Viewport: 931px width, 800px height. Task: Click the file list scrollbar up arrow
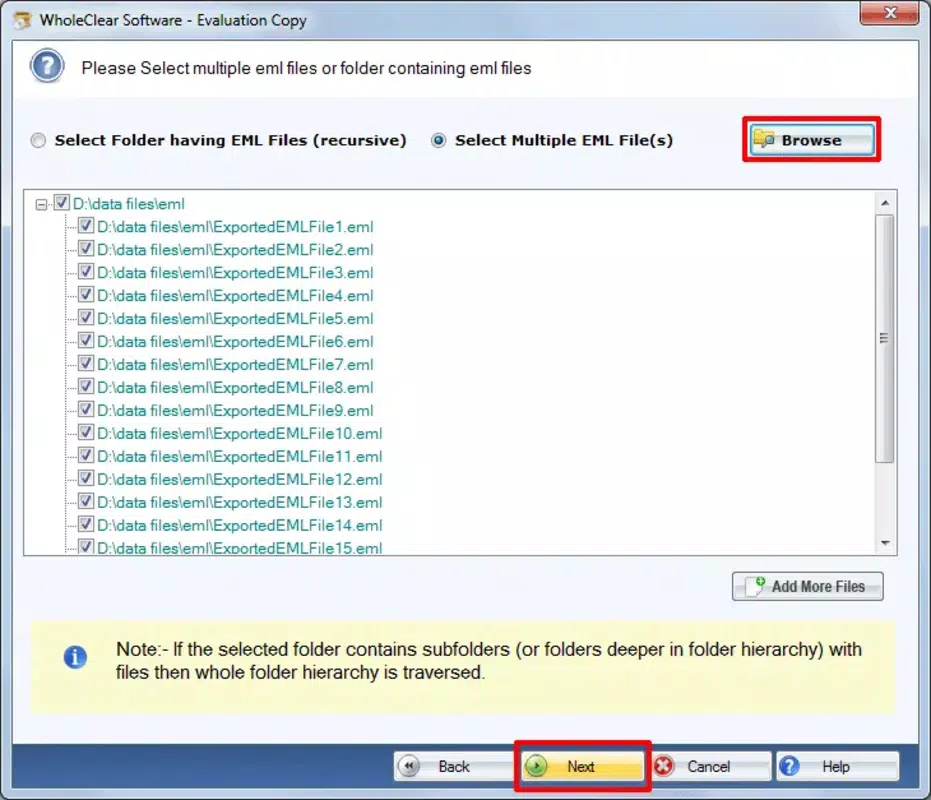click(x=885, y=203)
